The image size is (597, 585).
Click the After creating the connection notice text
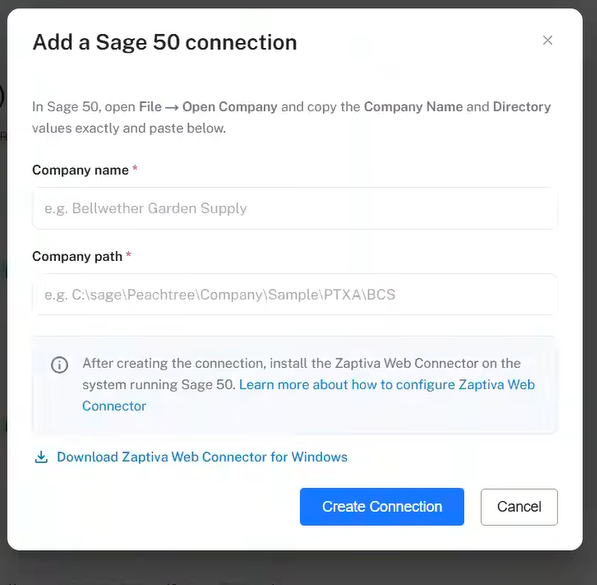(x=301, y=374)
